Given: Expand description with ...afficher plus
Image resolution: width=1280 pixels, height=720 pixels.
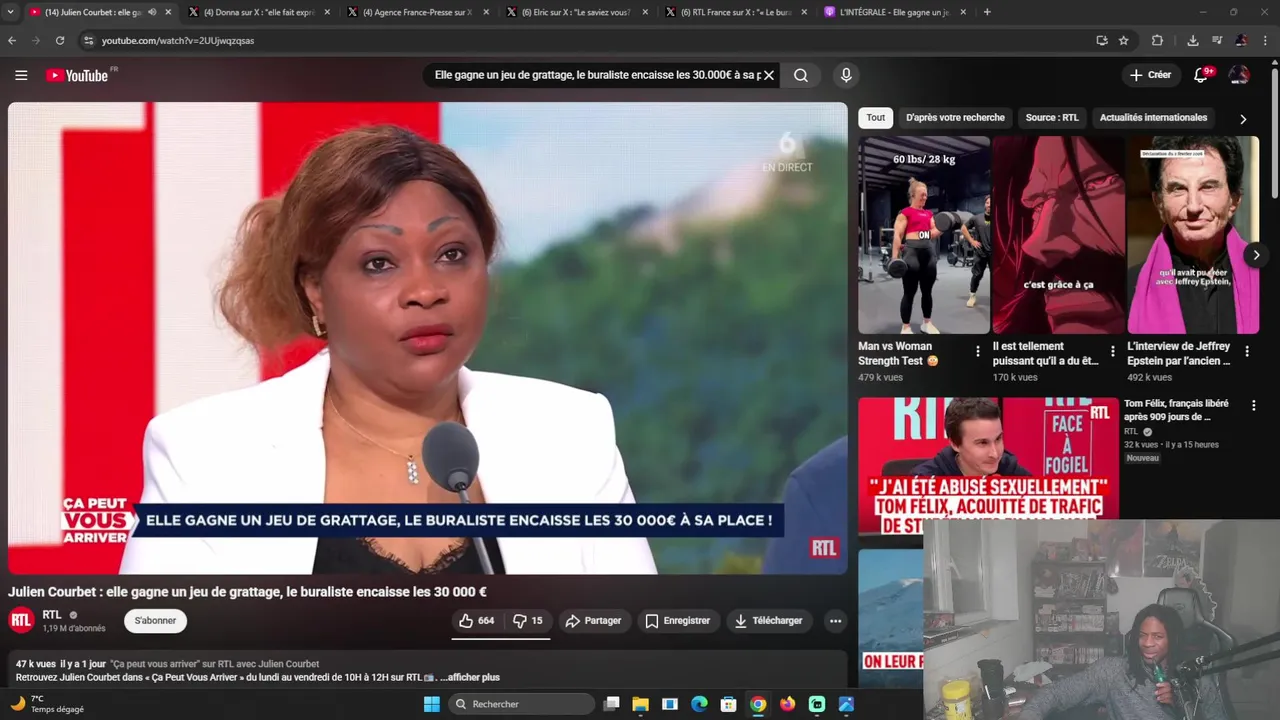Looking at the screenshot, I should (x=470, y=677).
